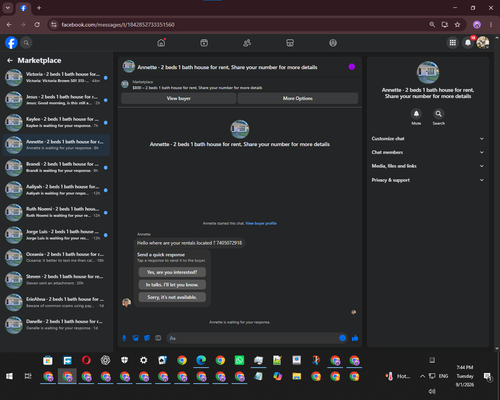The width and height of the screenshot is (500, 400).
Task: Open Kaylee's conversation in the list
Action: click(x=56, y=122)
